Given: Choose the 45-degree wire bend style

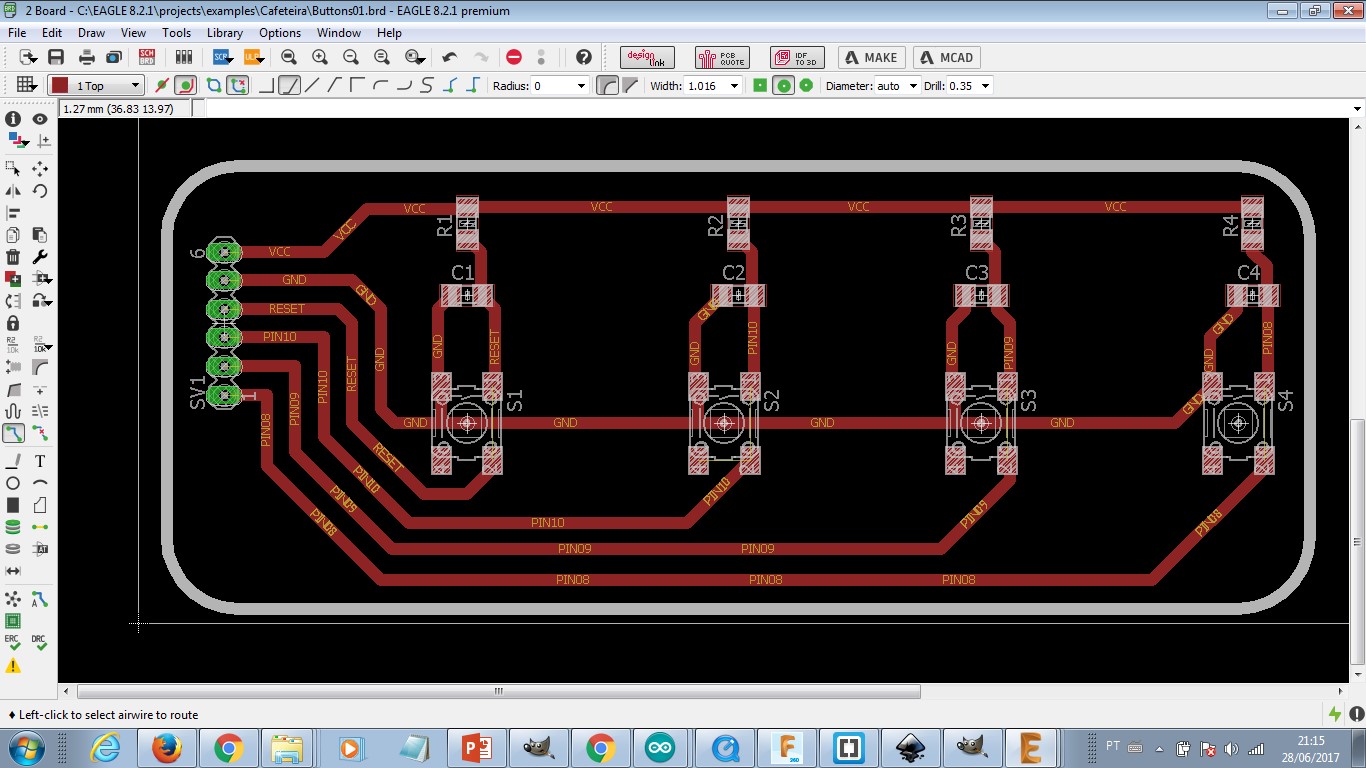Looking at the screenshot, I should click(289, 86).
